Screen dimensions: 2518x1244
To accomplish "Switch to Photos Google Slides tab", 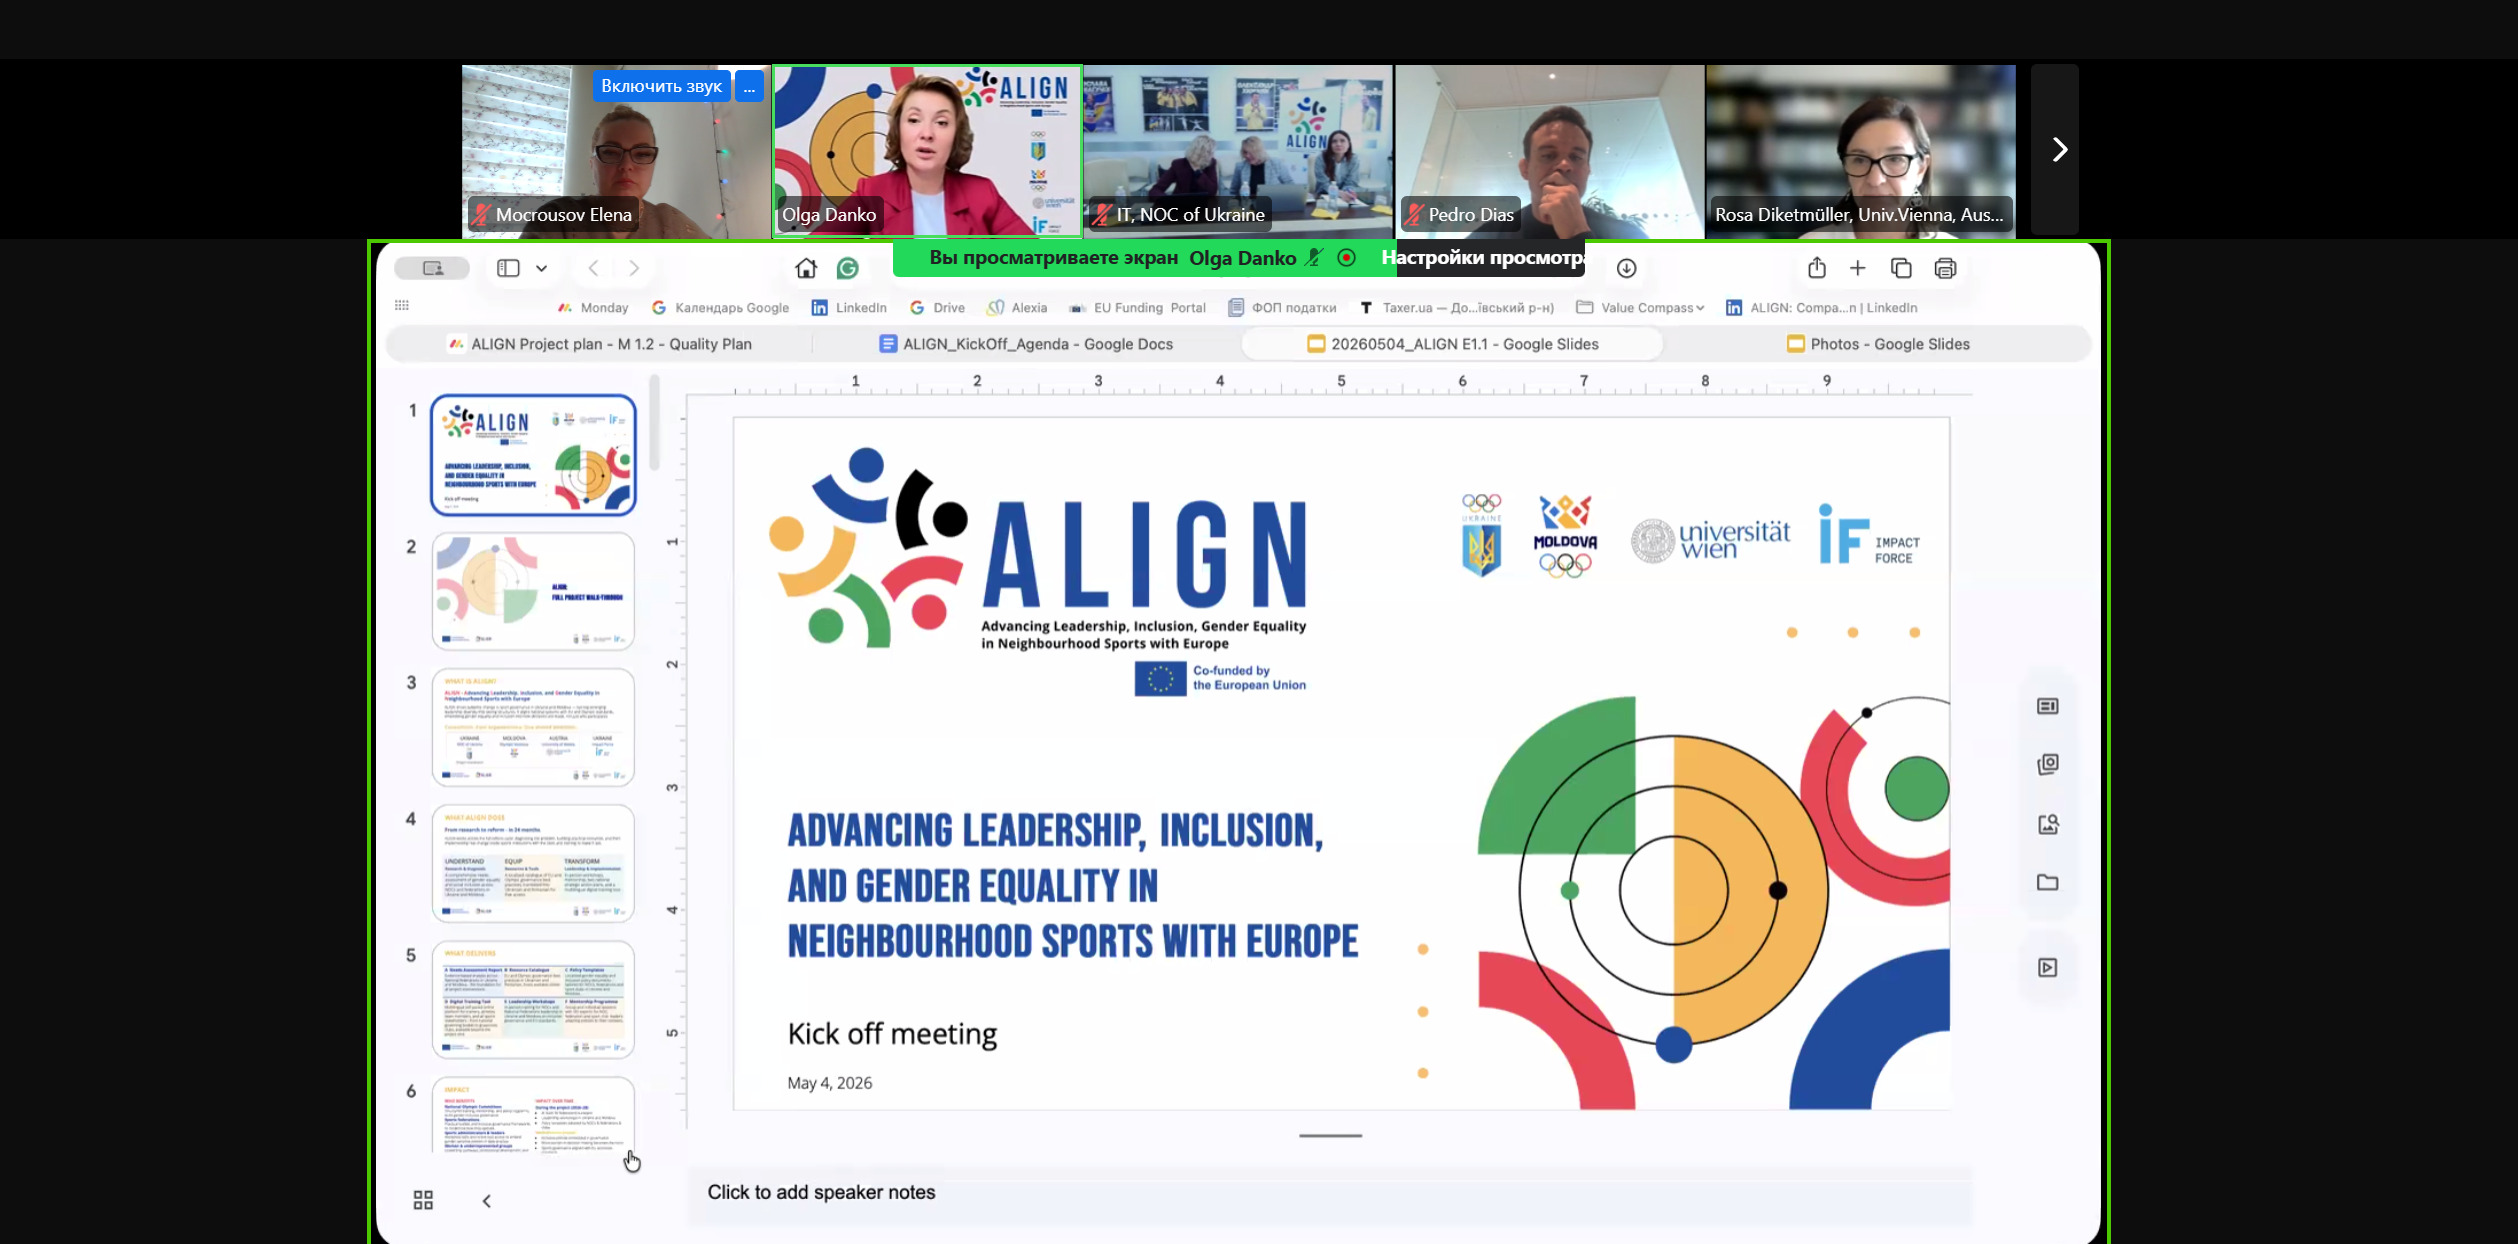I will 1878,344.
